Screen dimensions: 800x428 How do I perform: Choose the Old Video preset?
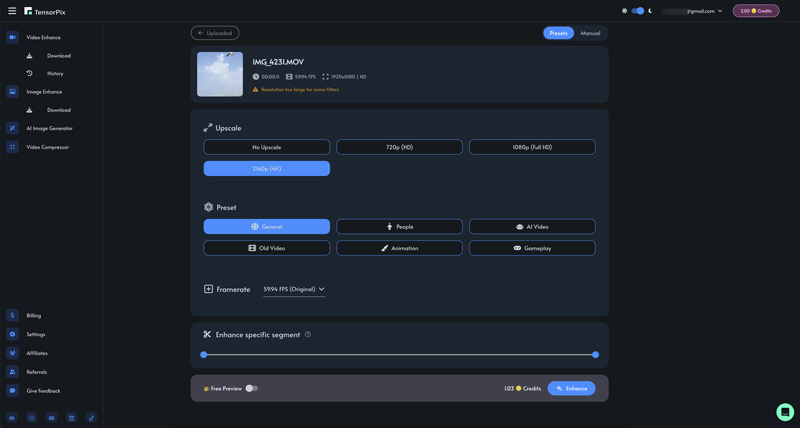coord(267,248)
